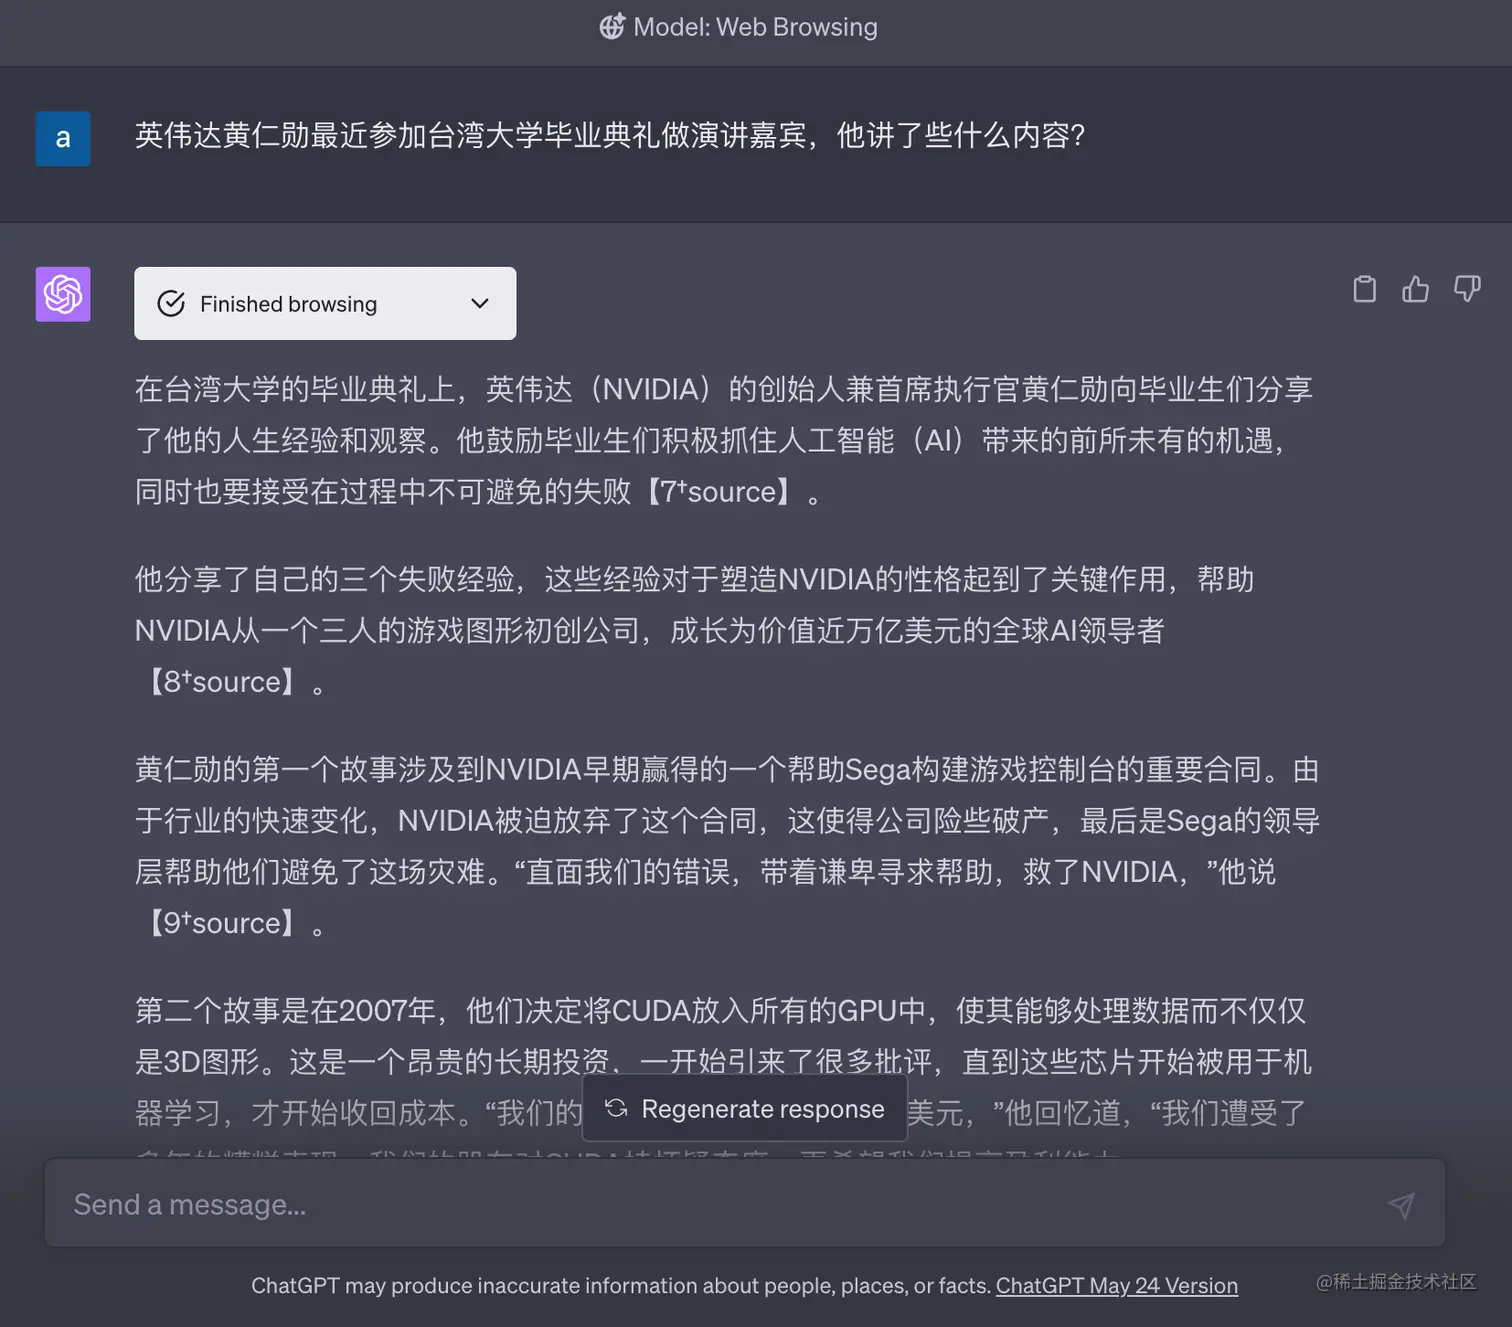Screen dimensions: 1512x1327
Task: Open the 9†source citation
Action: click(222, 923)
